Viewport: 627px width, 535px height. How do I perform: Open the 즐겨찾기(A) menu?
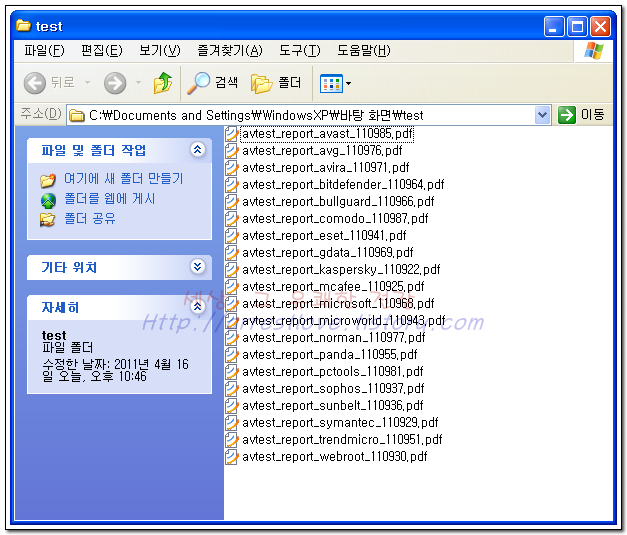click(230, 51)
